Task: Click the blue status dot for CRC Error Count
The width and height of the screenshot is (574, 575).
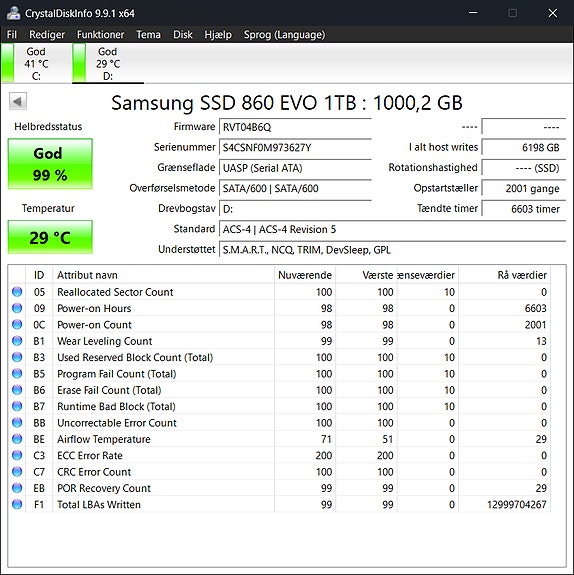Action: click(x=17, y=472)
